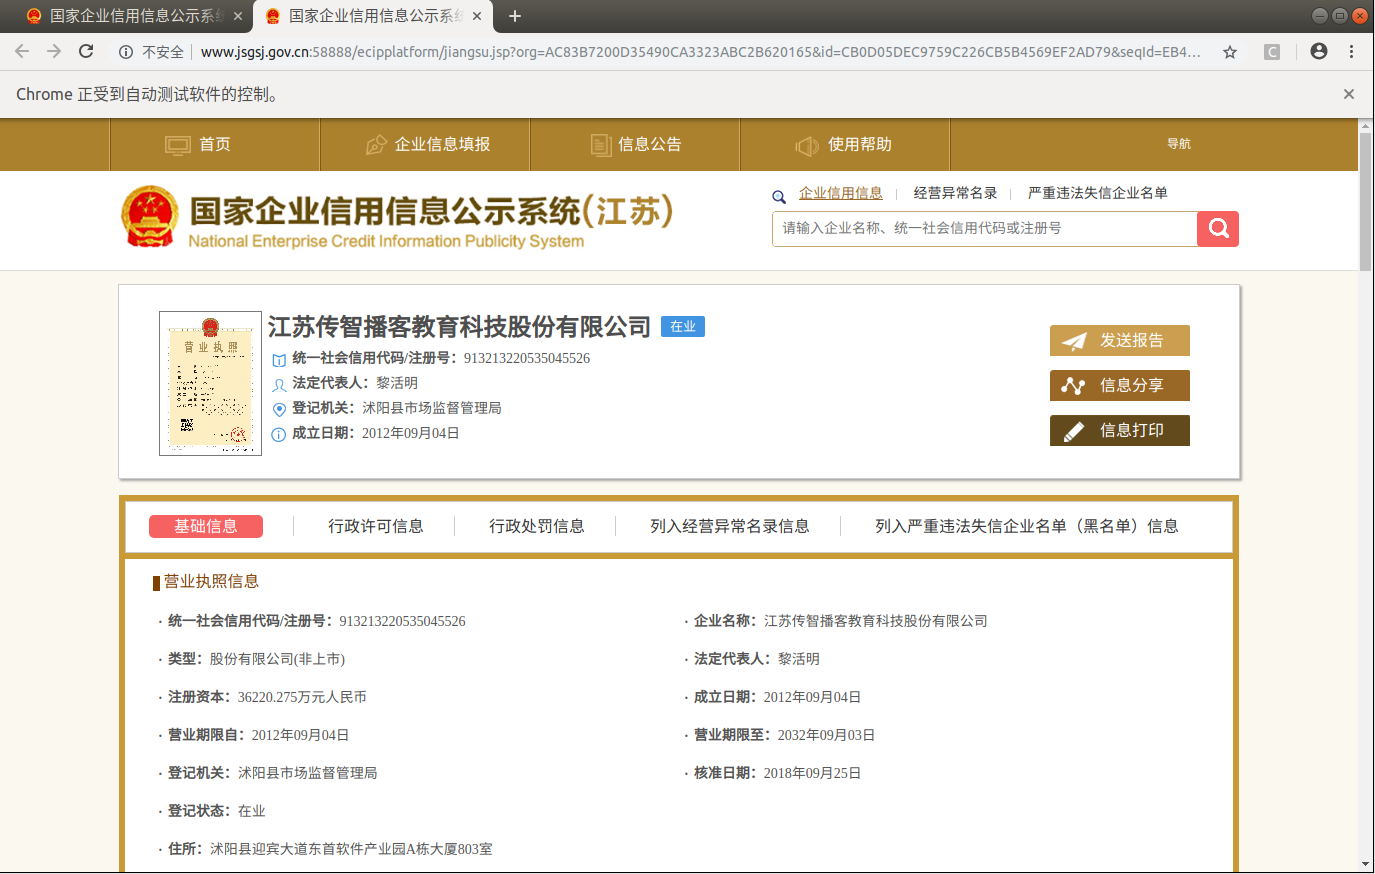Click the 信息公告 document icon
Image resolution: width=1375 pixels, height=874 pixels.
click(x=601, y=145)
